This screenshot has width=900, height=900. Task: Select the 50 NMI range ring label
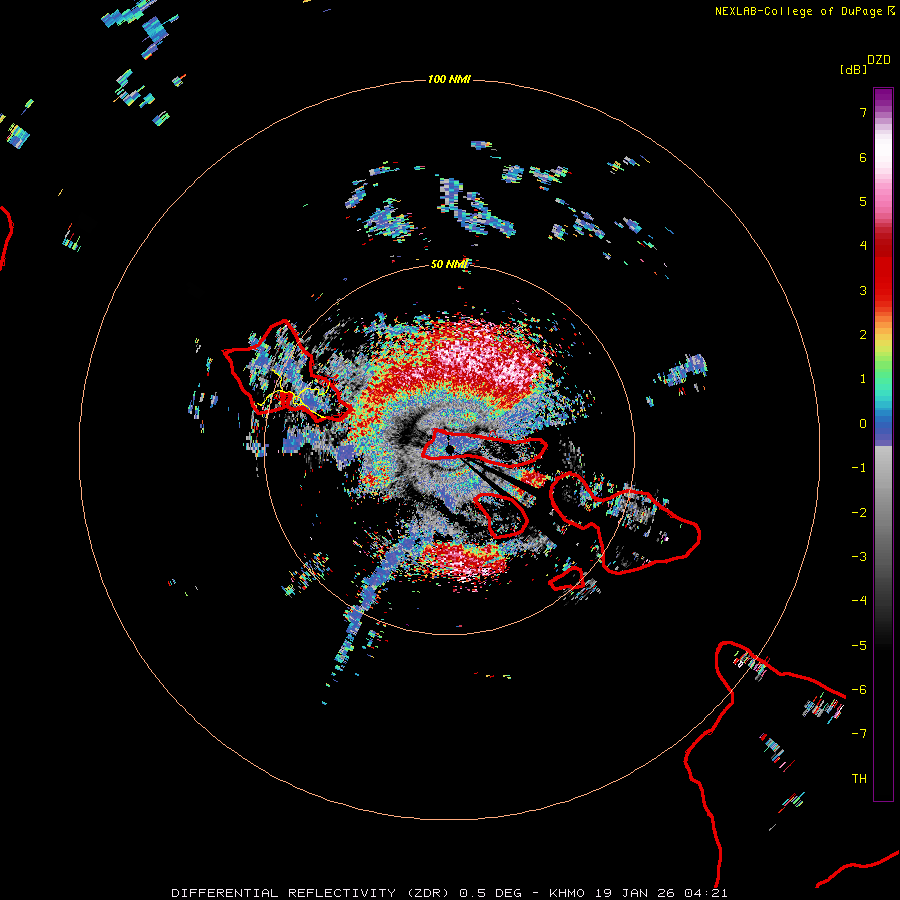[x=449, y=264]
